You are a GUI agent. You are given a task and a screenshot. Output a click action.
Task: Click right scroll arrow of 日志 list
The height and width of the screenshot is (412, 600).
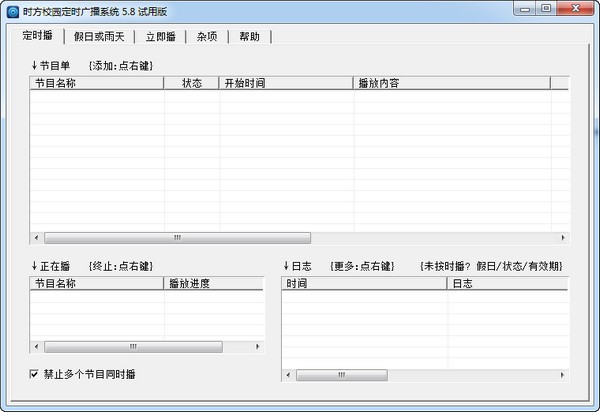pos(562,375)
